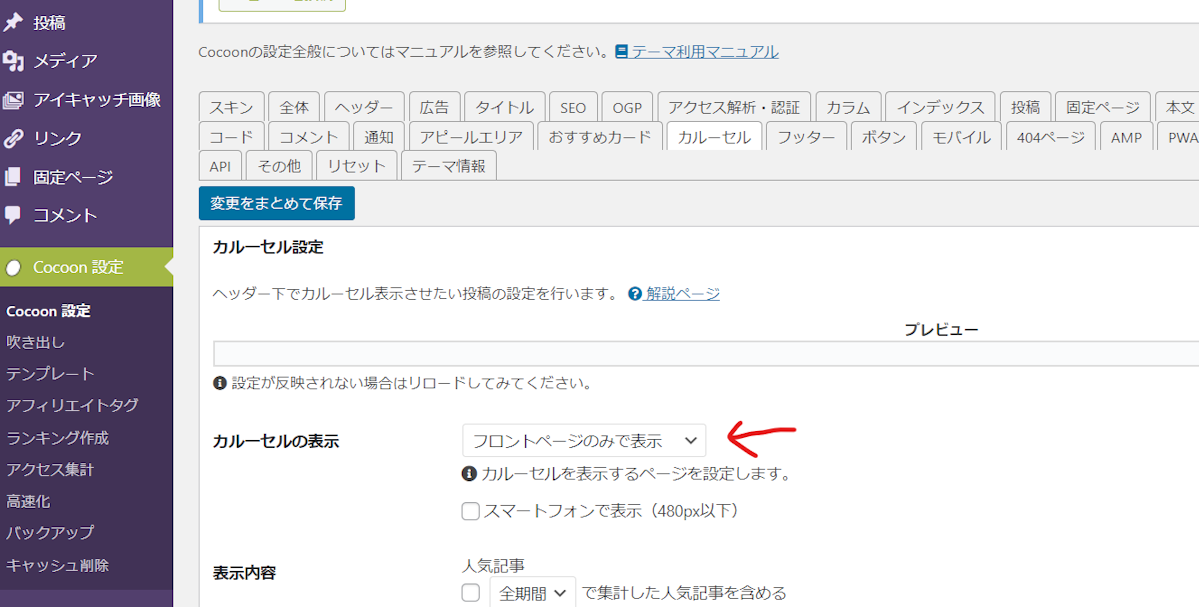Image resolution: width=1199 pixels, height=607 pixels.
Task: Open アフィリエイトタグ submenu item
Action: tap(72, 405)
